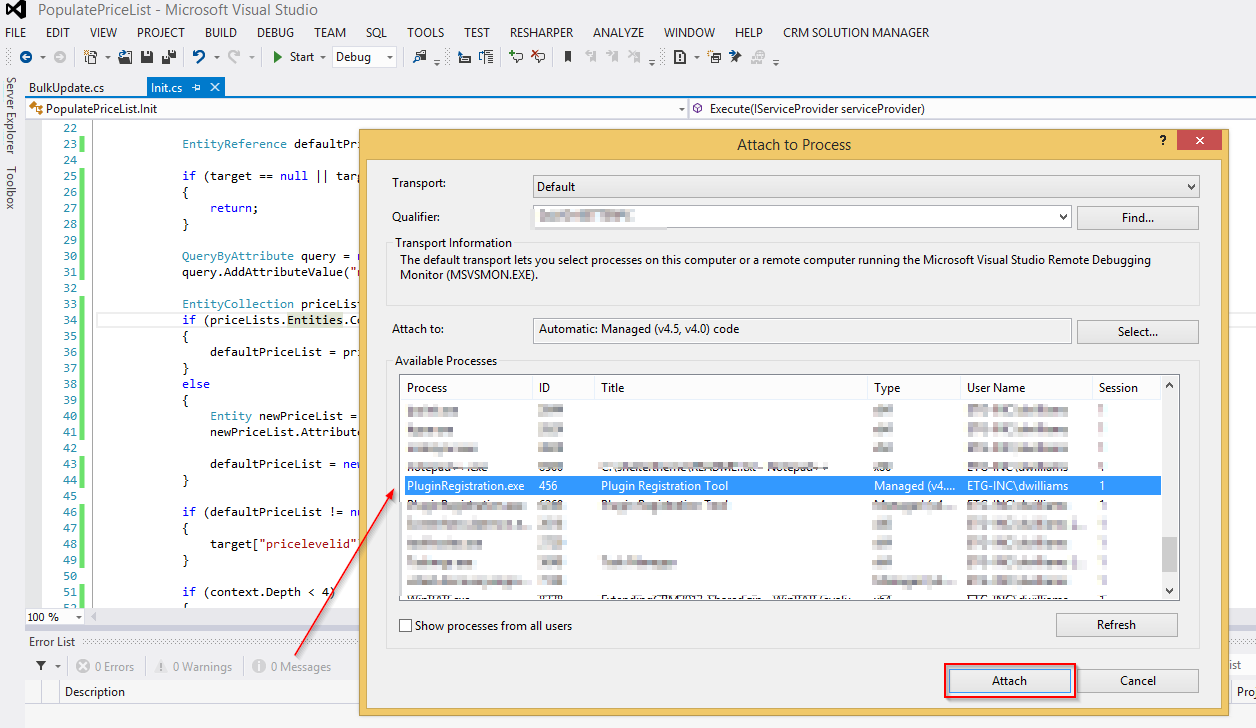1256x728 pixels.
Task: Open the Toolbox side tab
Action: [11, 188]
